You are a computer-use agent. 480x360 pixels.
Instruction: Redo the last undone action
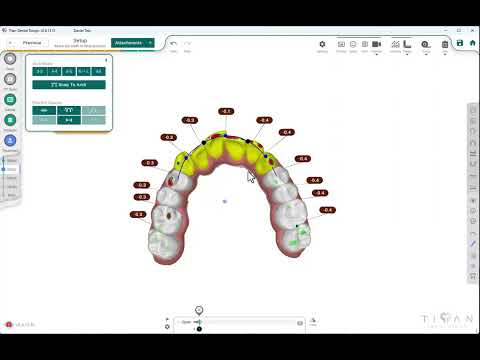187,44
